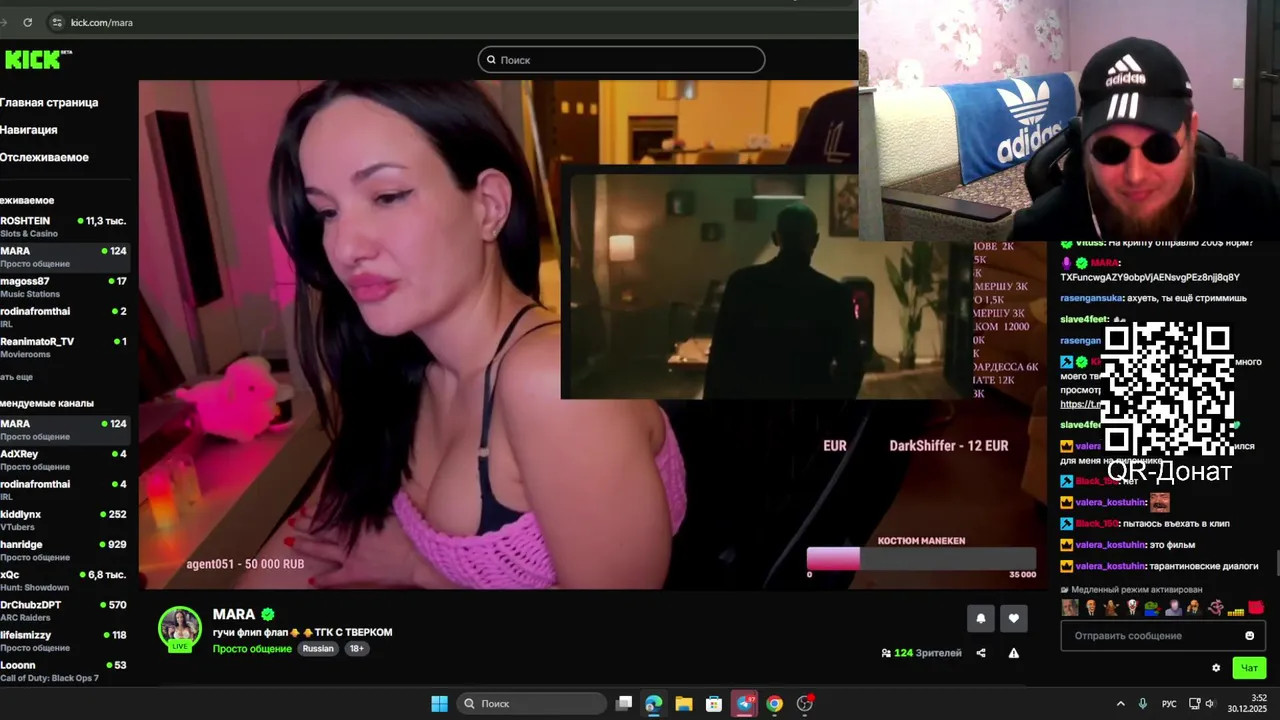1280x720 pixels.
Task: Open Task View on taskbar
Action: (624, 703)
